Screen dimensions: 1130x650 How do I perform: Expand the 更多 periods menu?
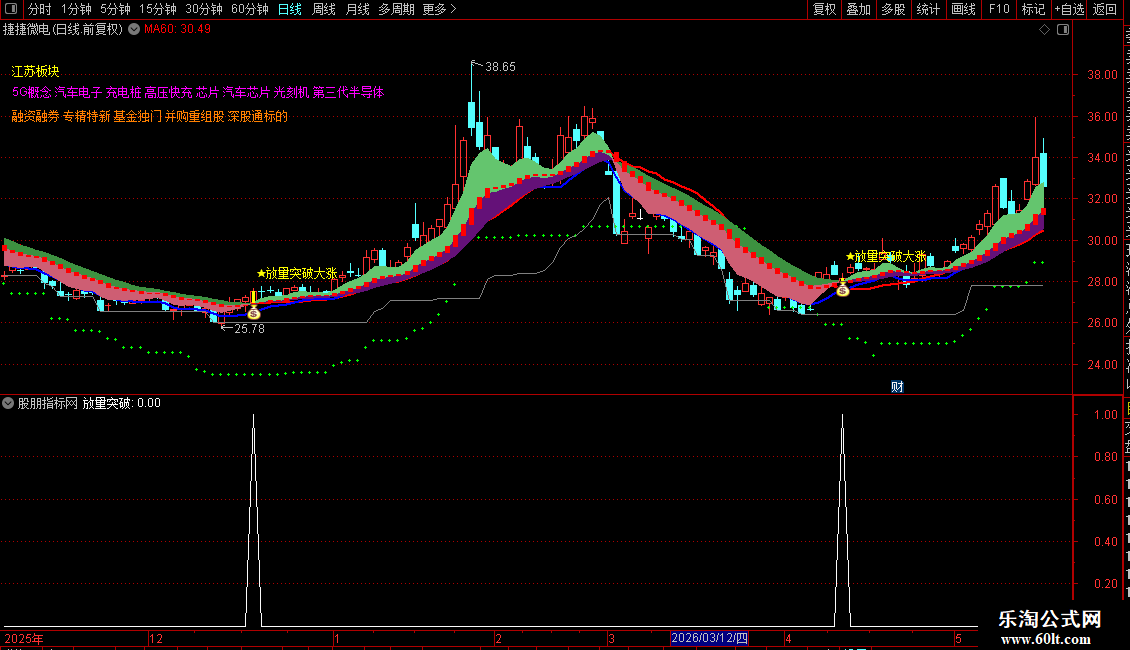click(440, 9)
